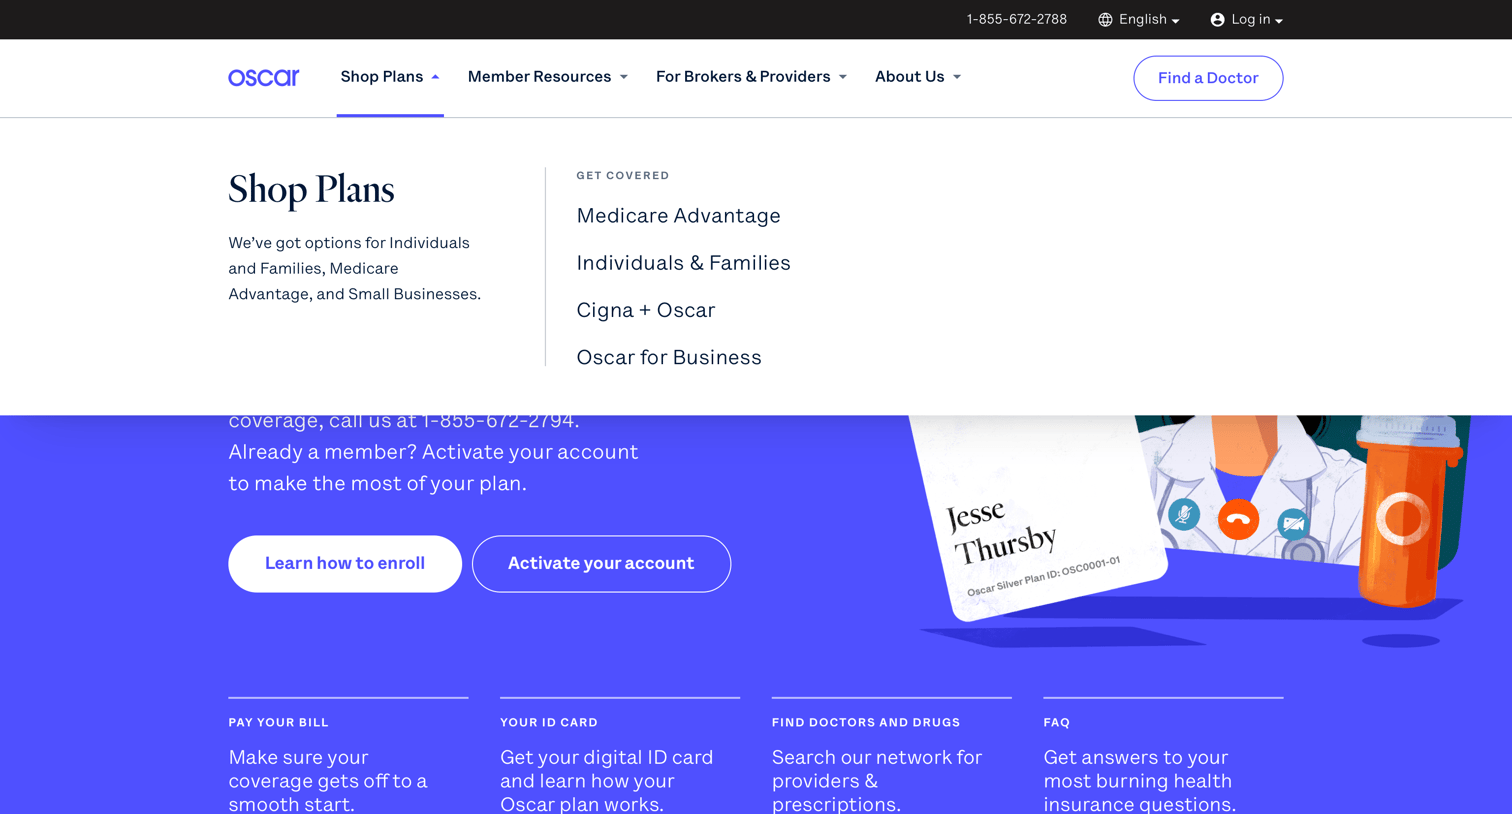Select Individuals & Families
The image size is (1512, 814).
tap(683, 263)
